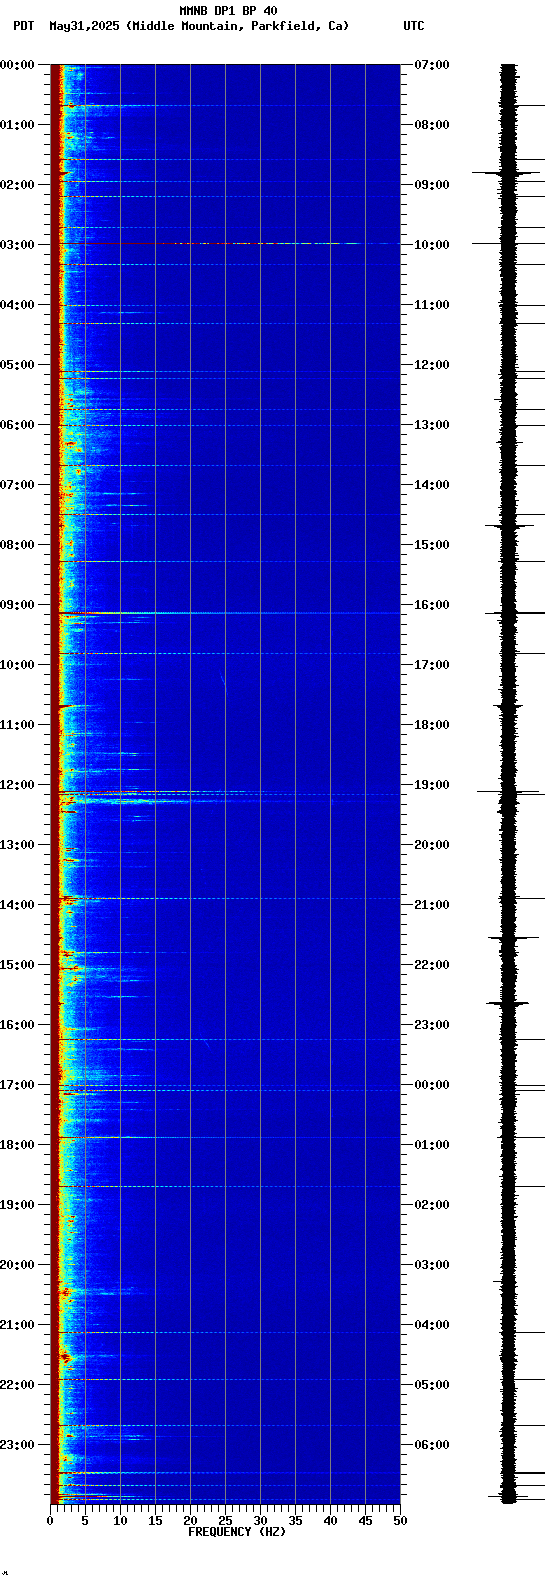Click the UTC time label '07:00'

(x=431, y=65)
